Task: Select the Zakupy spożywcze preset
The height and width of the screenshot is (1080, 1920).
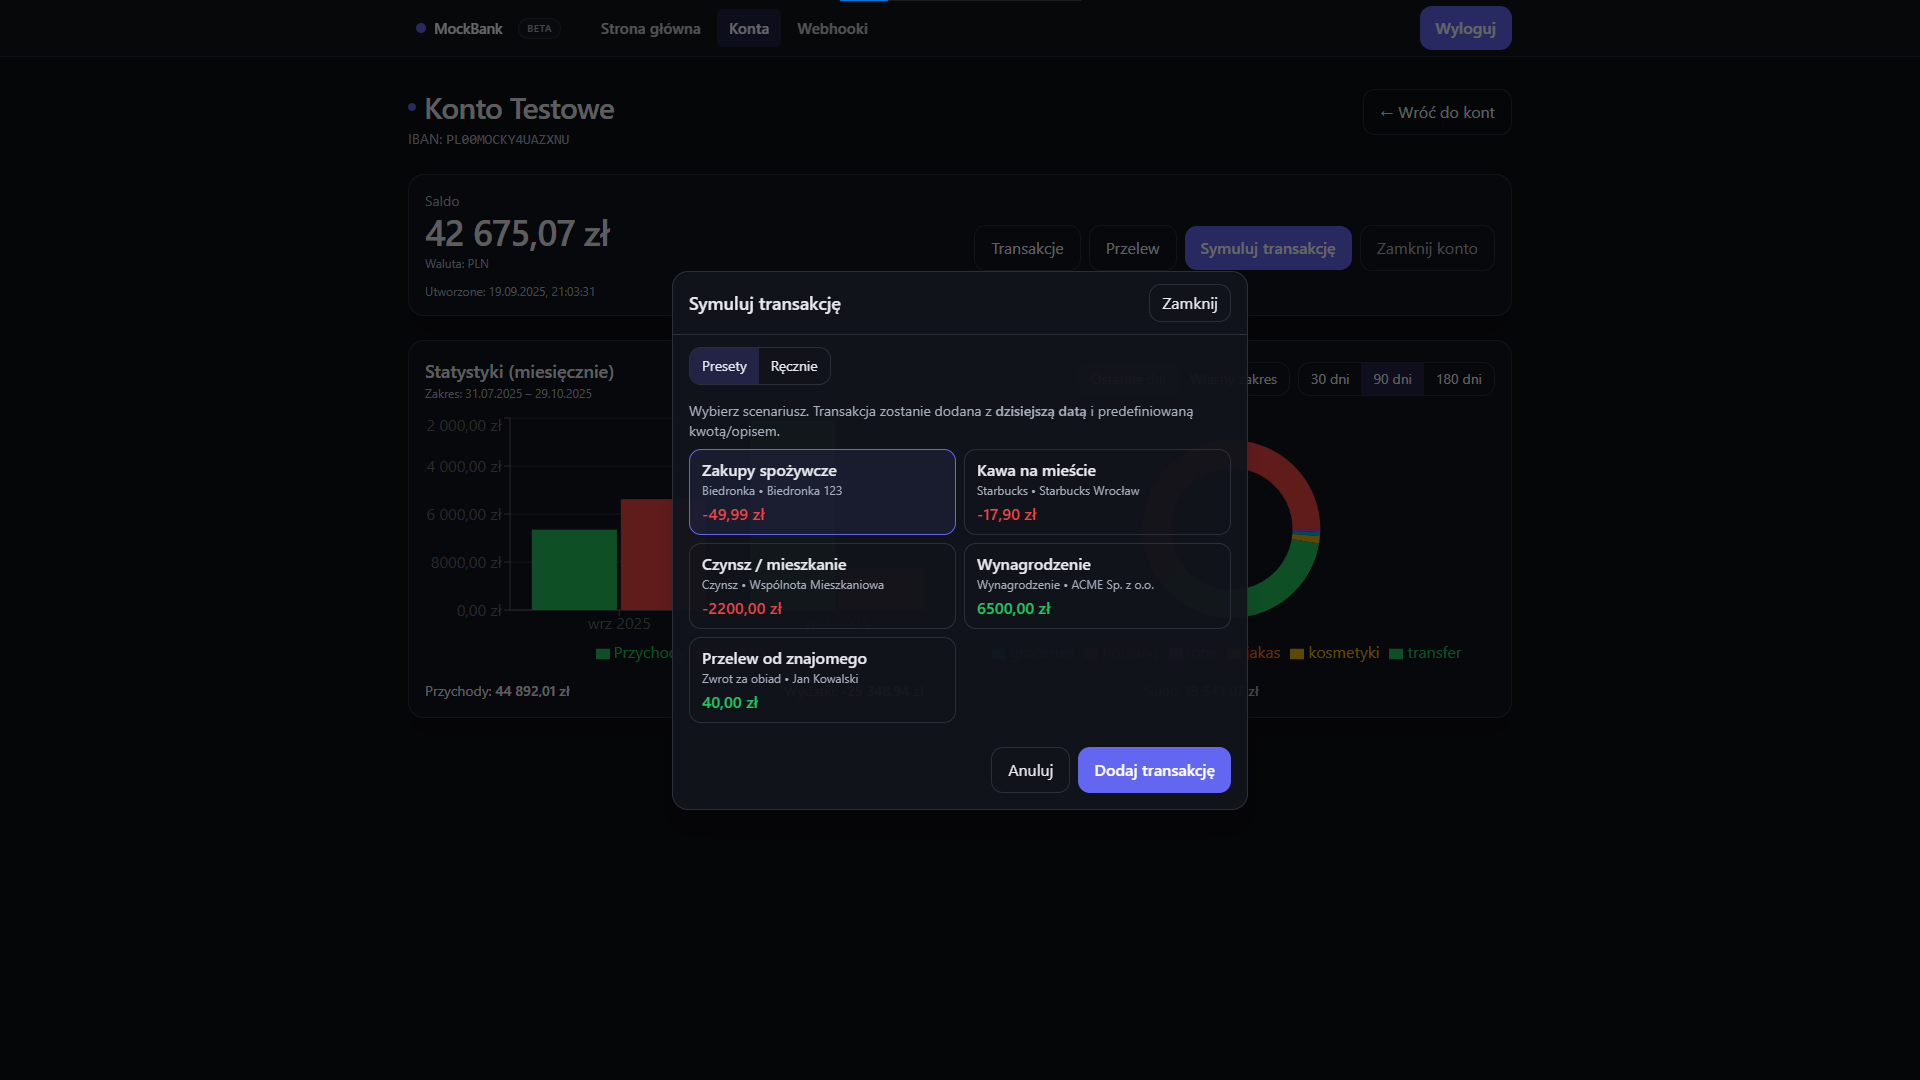Action: pyautogui.click(x=822, y=492)
